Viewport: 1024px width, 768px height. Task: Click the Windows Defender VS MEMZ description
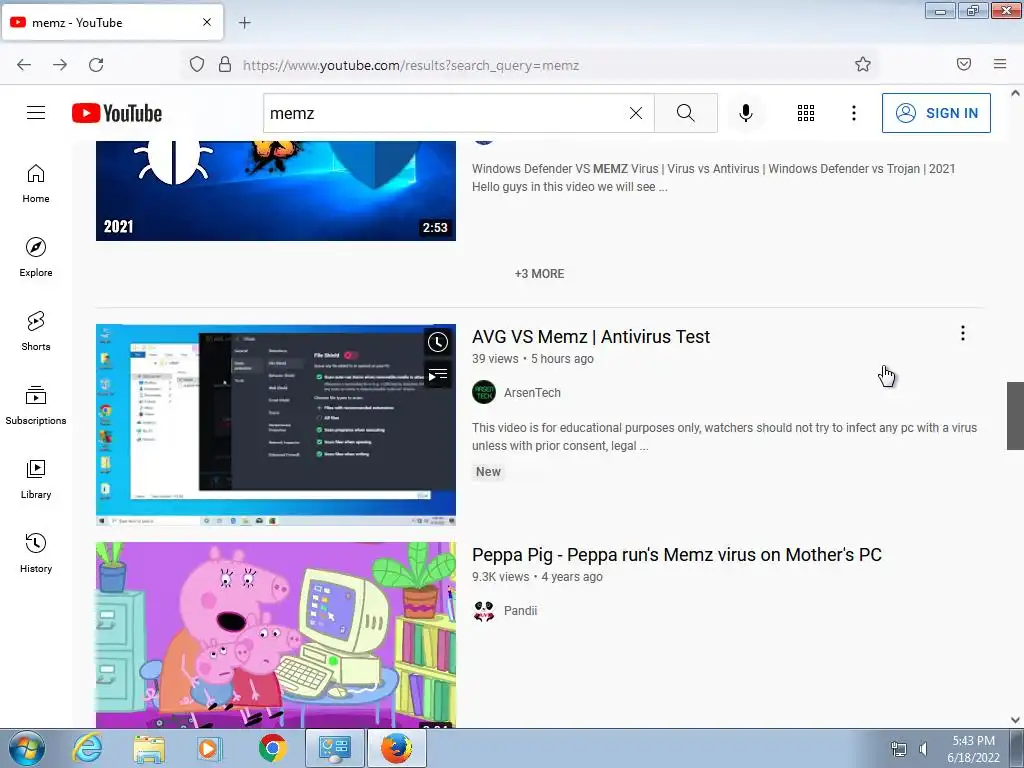pos(713,178)
